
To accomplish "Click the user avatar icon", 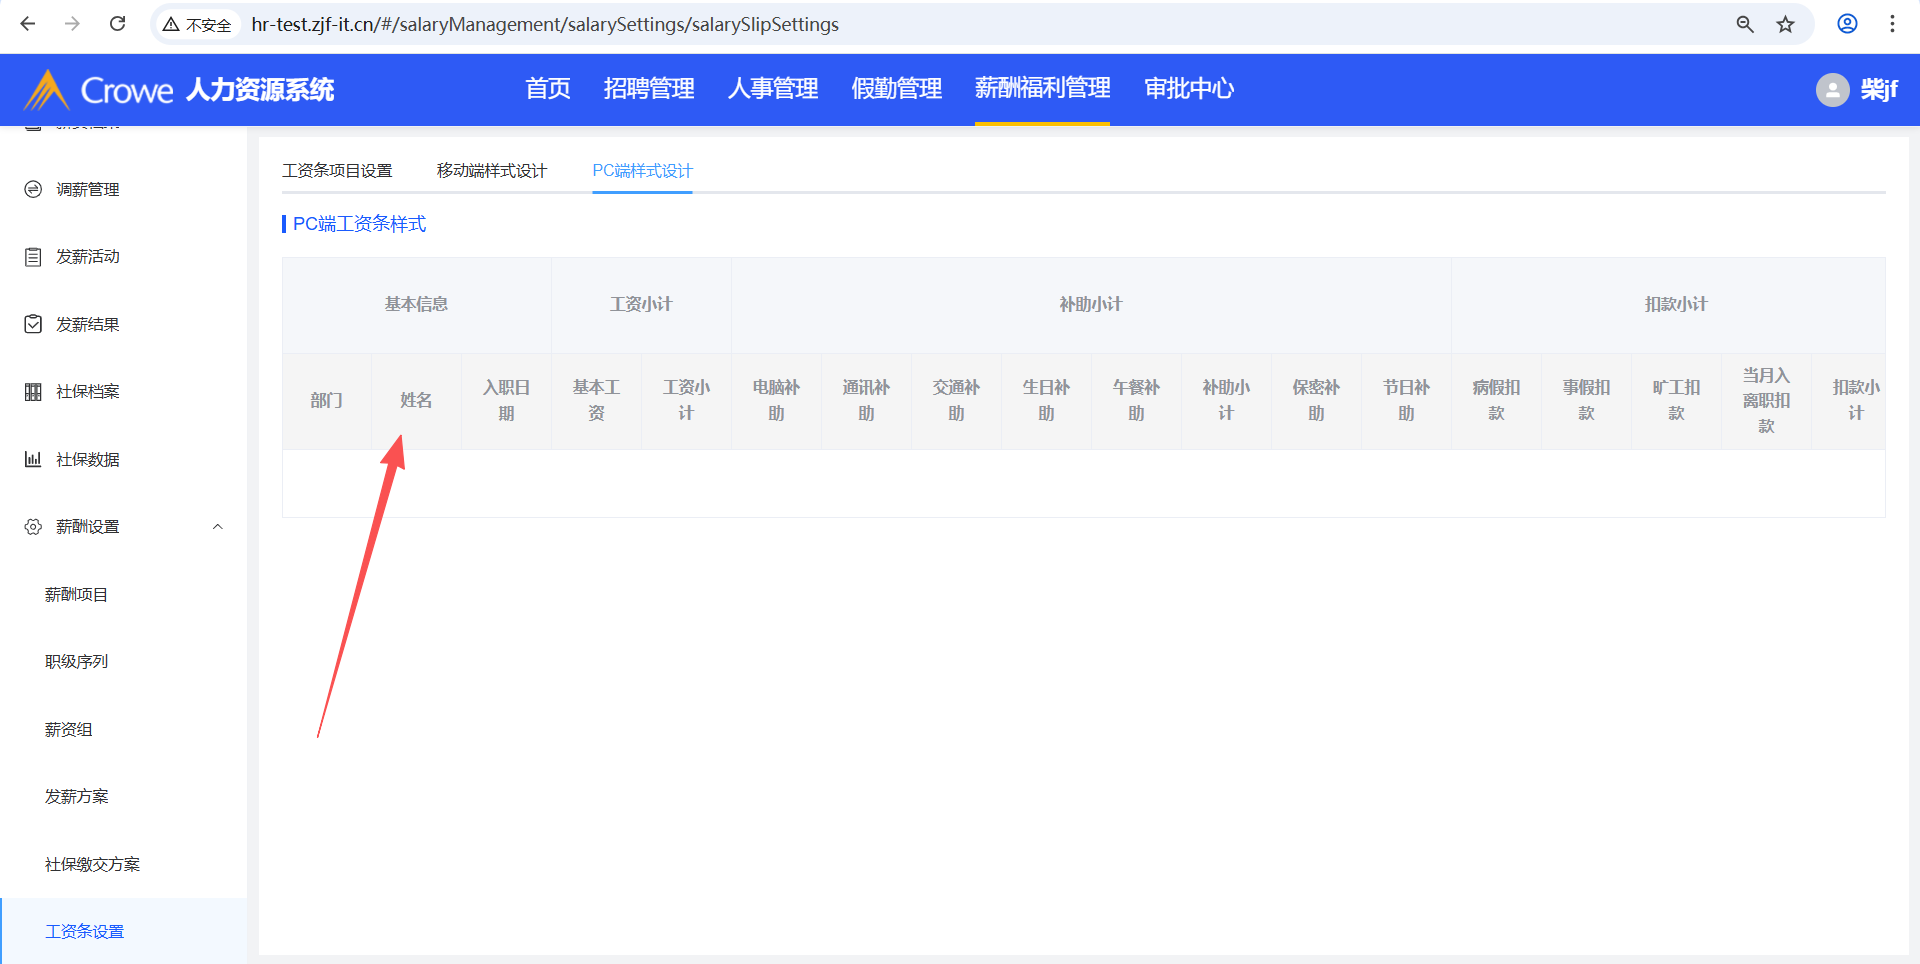I will (x=1832, y=90).
